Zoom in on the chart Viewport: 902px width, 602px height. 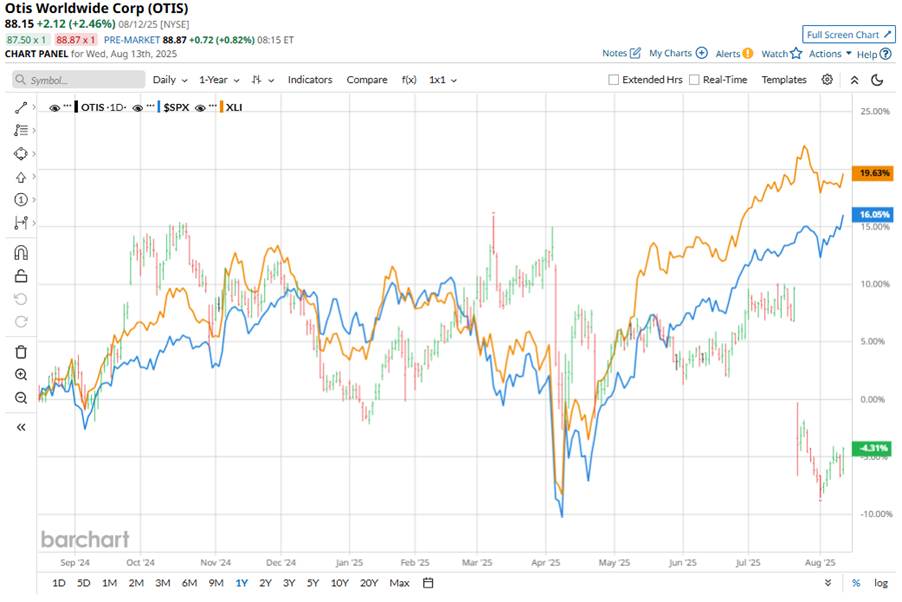tap(21, 375)
